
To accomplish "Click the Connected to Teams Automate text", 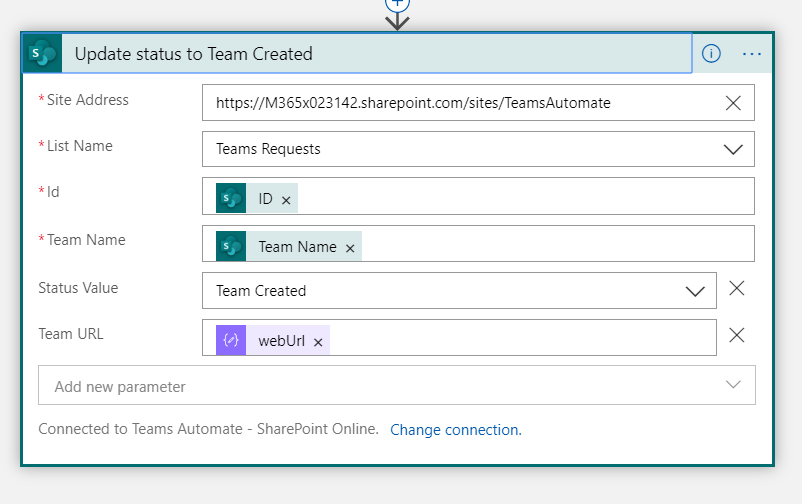I will 208,429.
